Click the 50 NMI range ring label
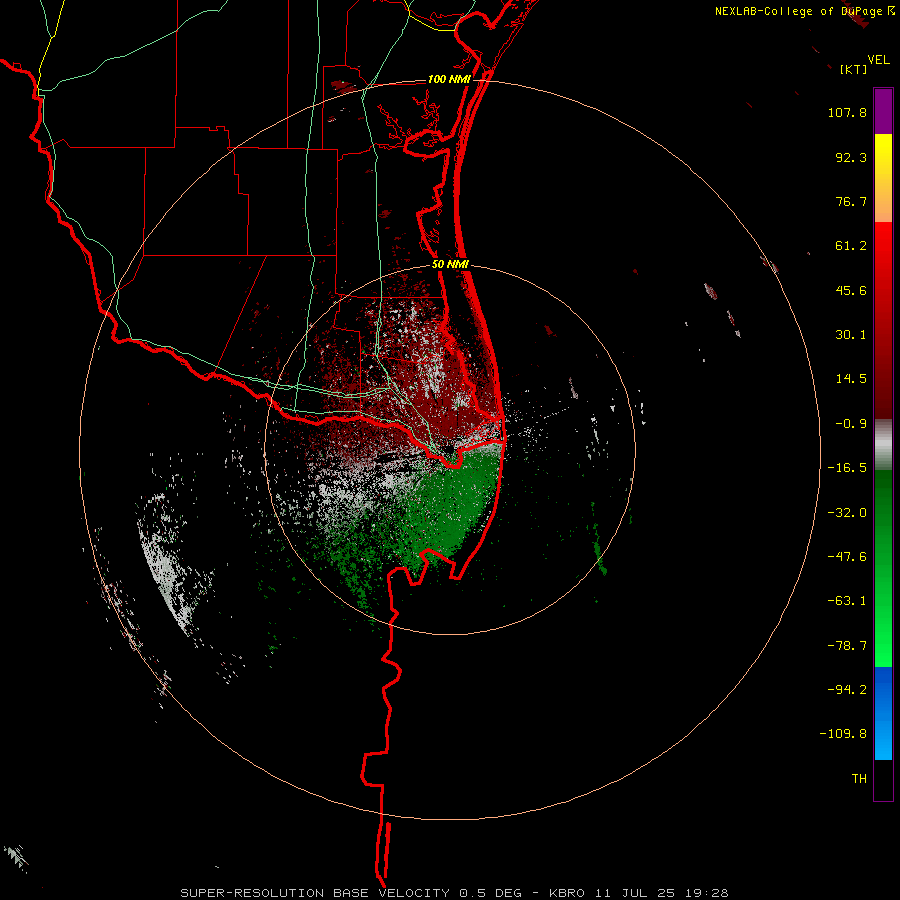The width and height of the screenshot is (900, 900). (450, 265)
